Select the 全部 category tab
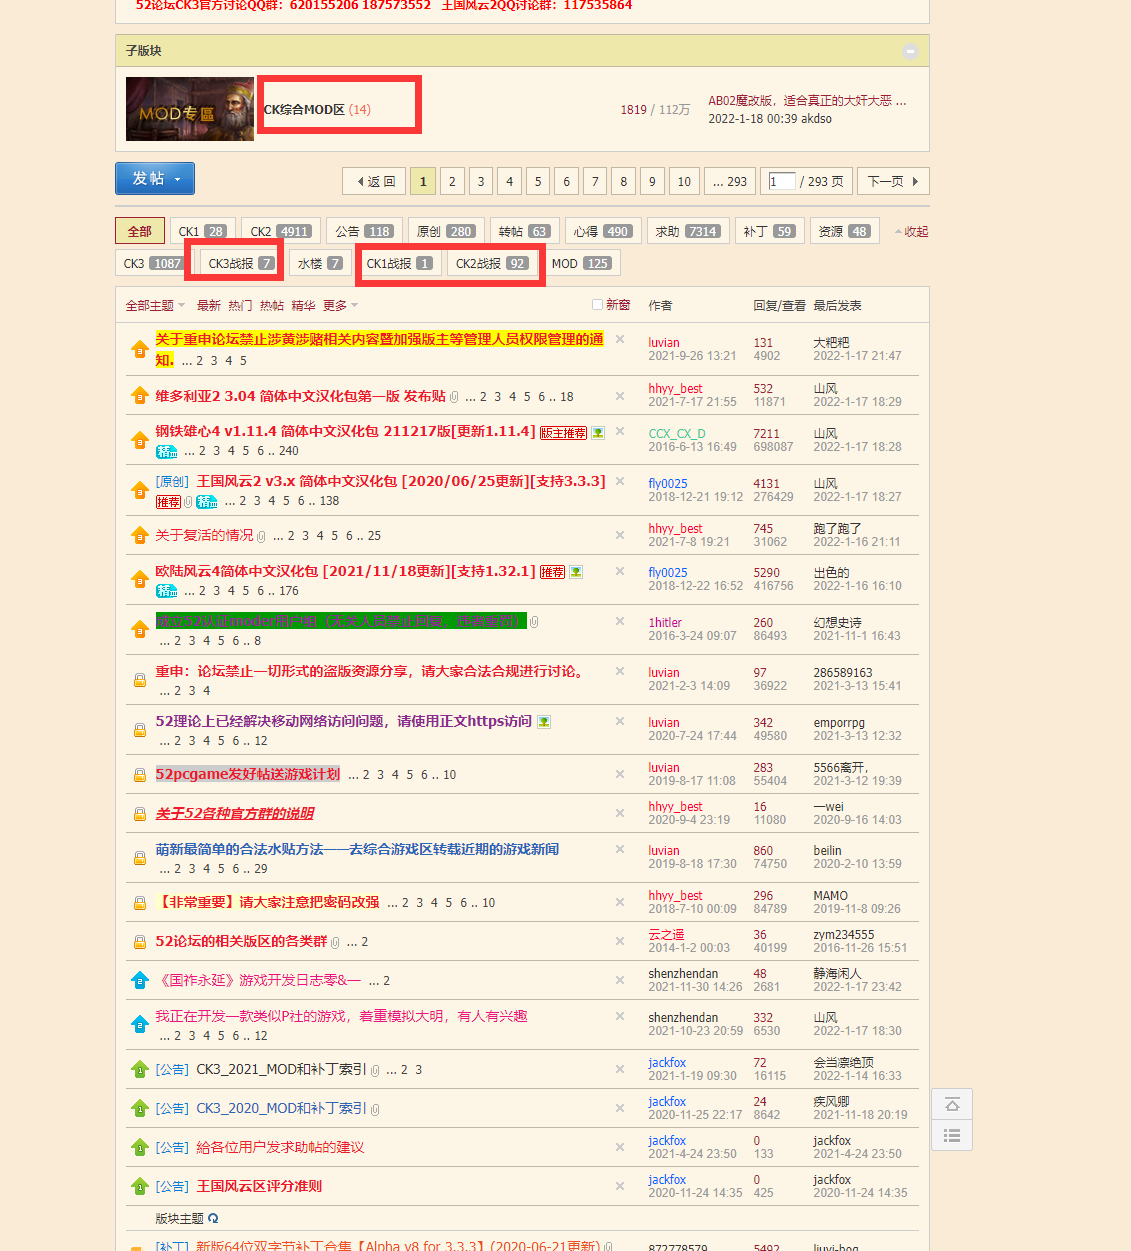The image size is (1131, 1251). [x=140, y=231]
